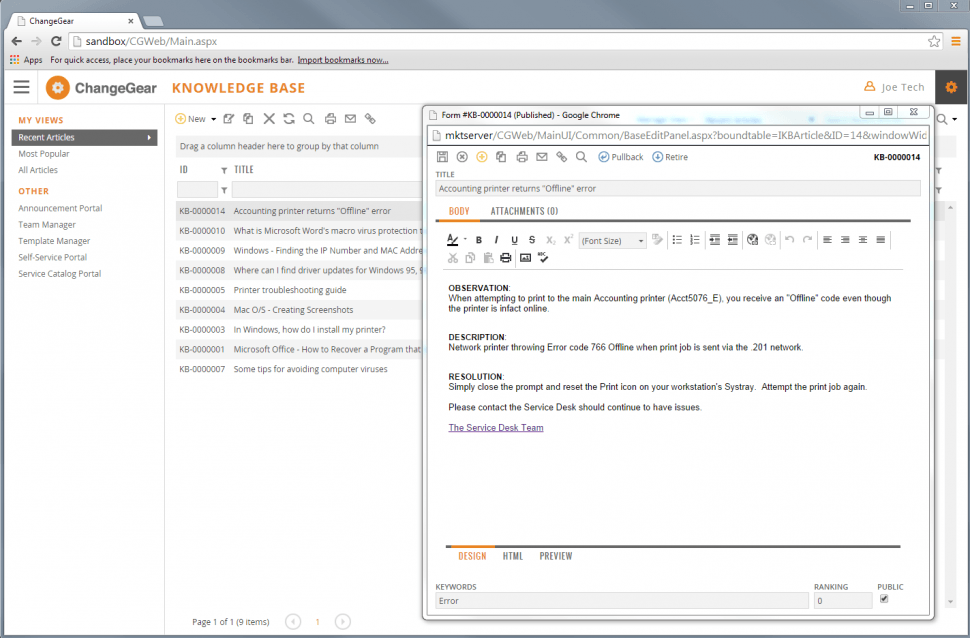The width and height of the screenshot is (970, 638).
Task: Select the Printer troubleshooting guide row
Action: click(x=299, y=290)
